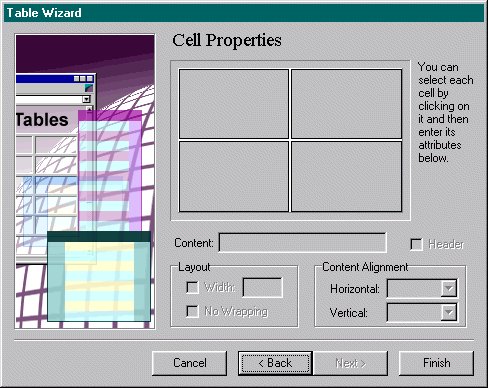Select the bottom-left cell in preview
This screenshot has height=388, width=488.
point(234,176)
